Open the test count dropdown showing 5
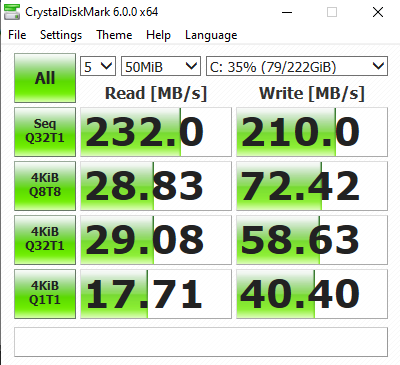The width and height of the screenshot is (400, 365). [98, 66]
